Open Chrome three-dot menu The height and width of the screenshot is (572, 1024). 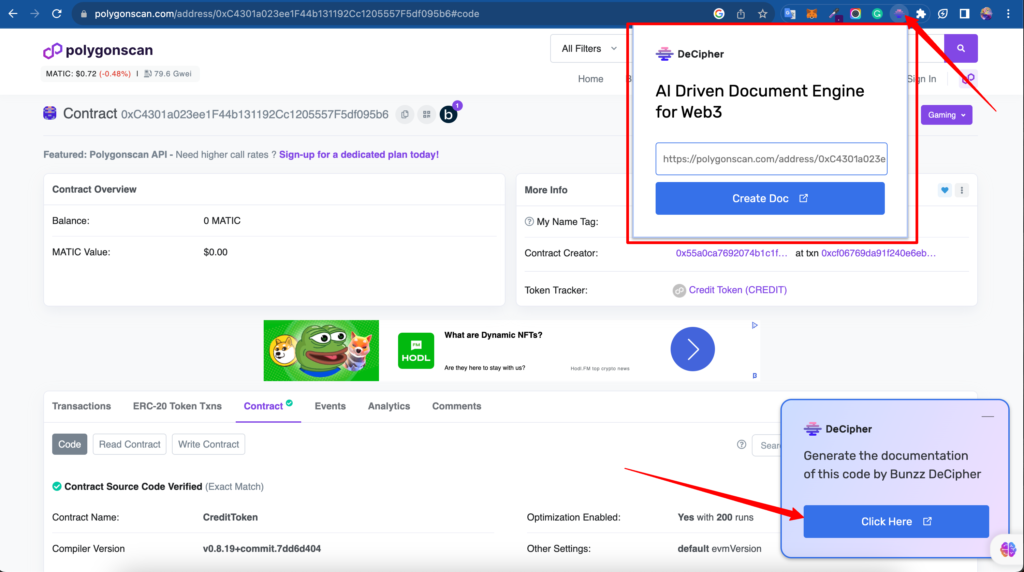[1008, 14]
